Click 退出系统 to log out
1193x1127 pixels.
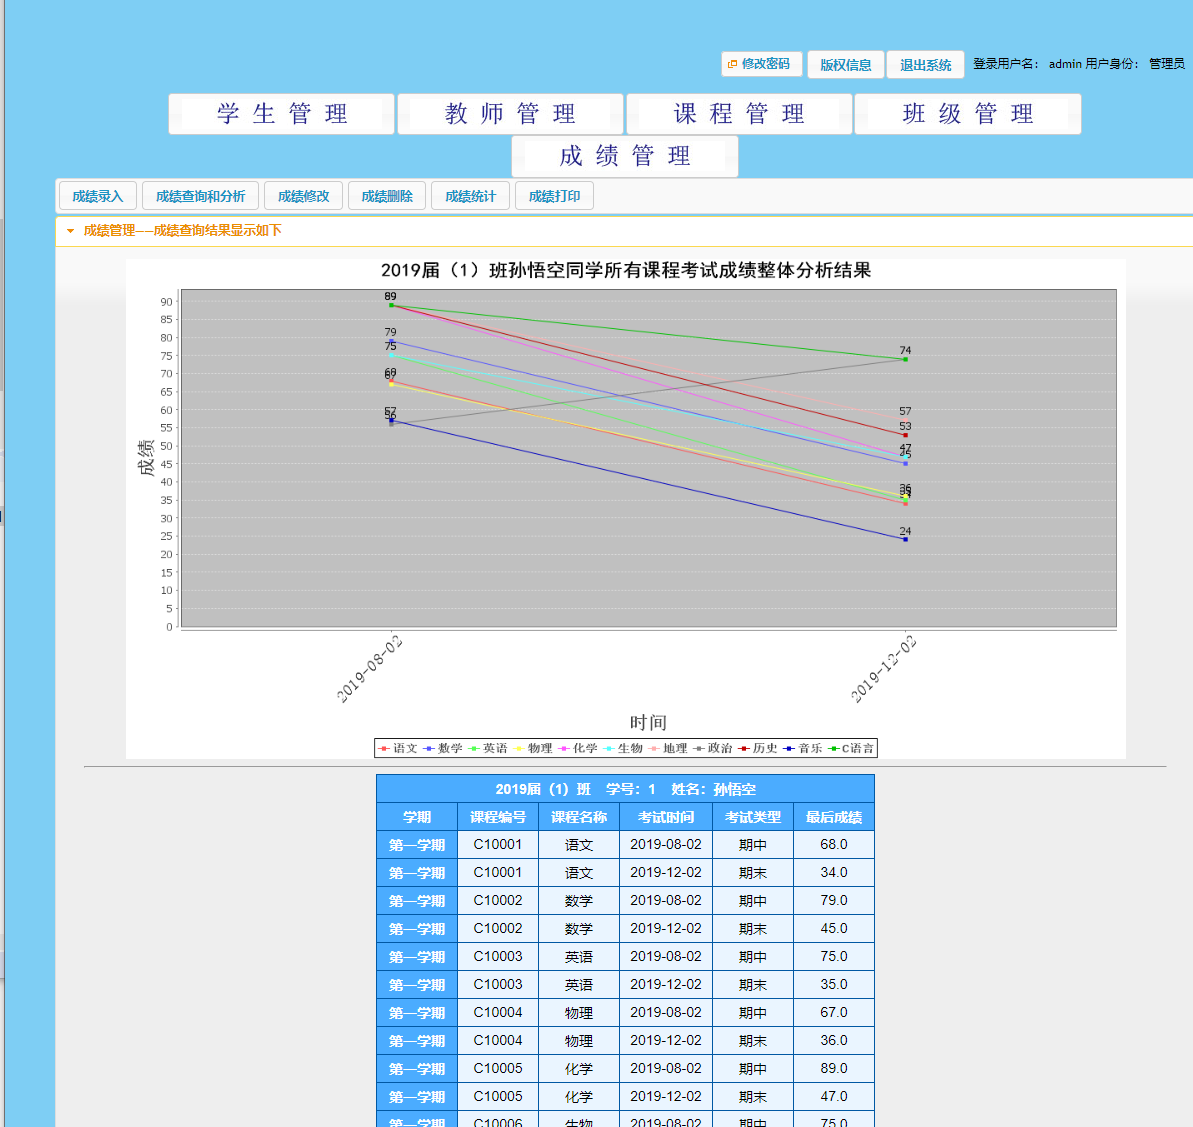pos(925,64)
